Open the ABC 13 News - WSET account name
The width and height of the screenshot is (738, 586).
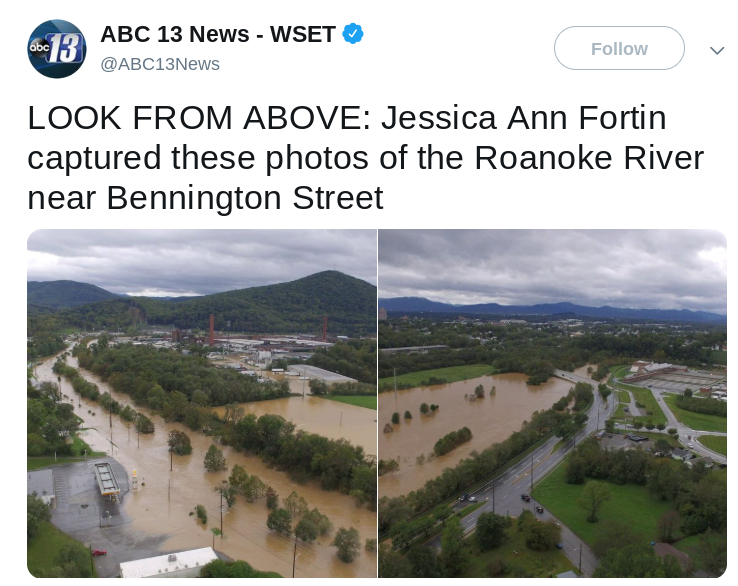[x=218, y=34]
